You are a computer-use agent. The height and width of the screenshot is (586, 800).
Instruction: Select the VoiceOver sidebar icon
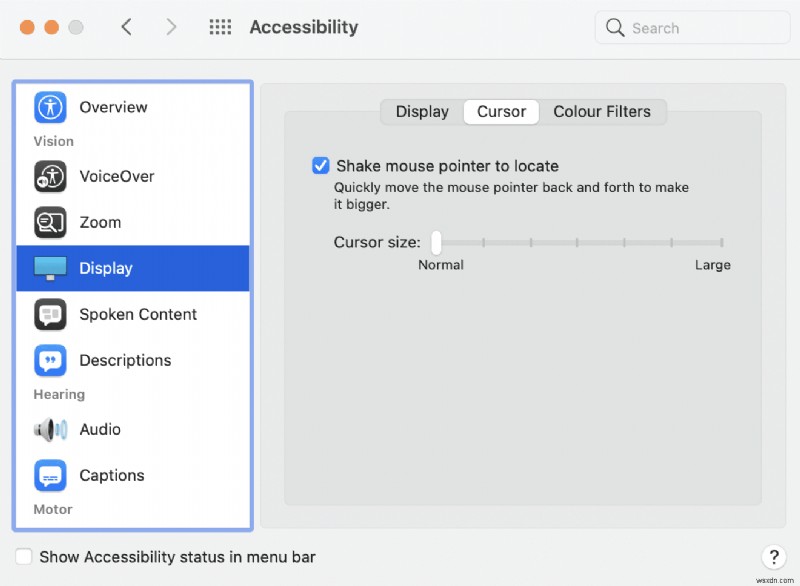51,176
